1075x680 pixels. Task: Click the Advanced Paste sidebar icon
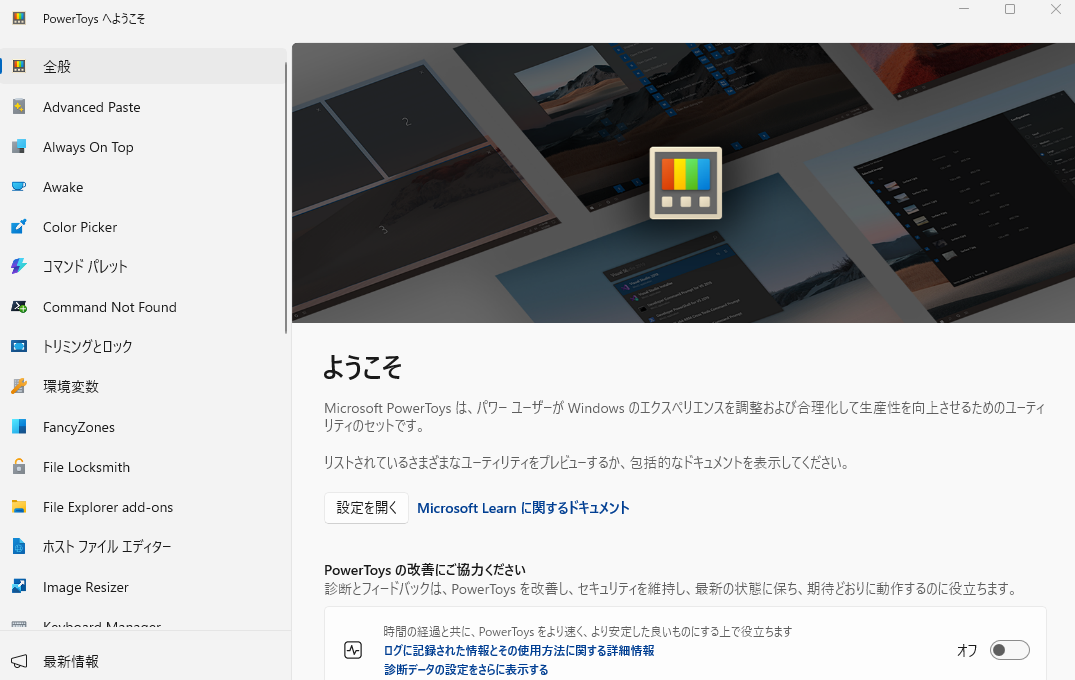pos(19,107)
